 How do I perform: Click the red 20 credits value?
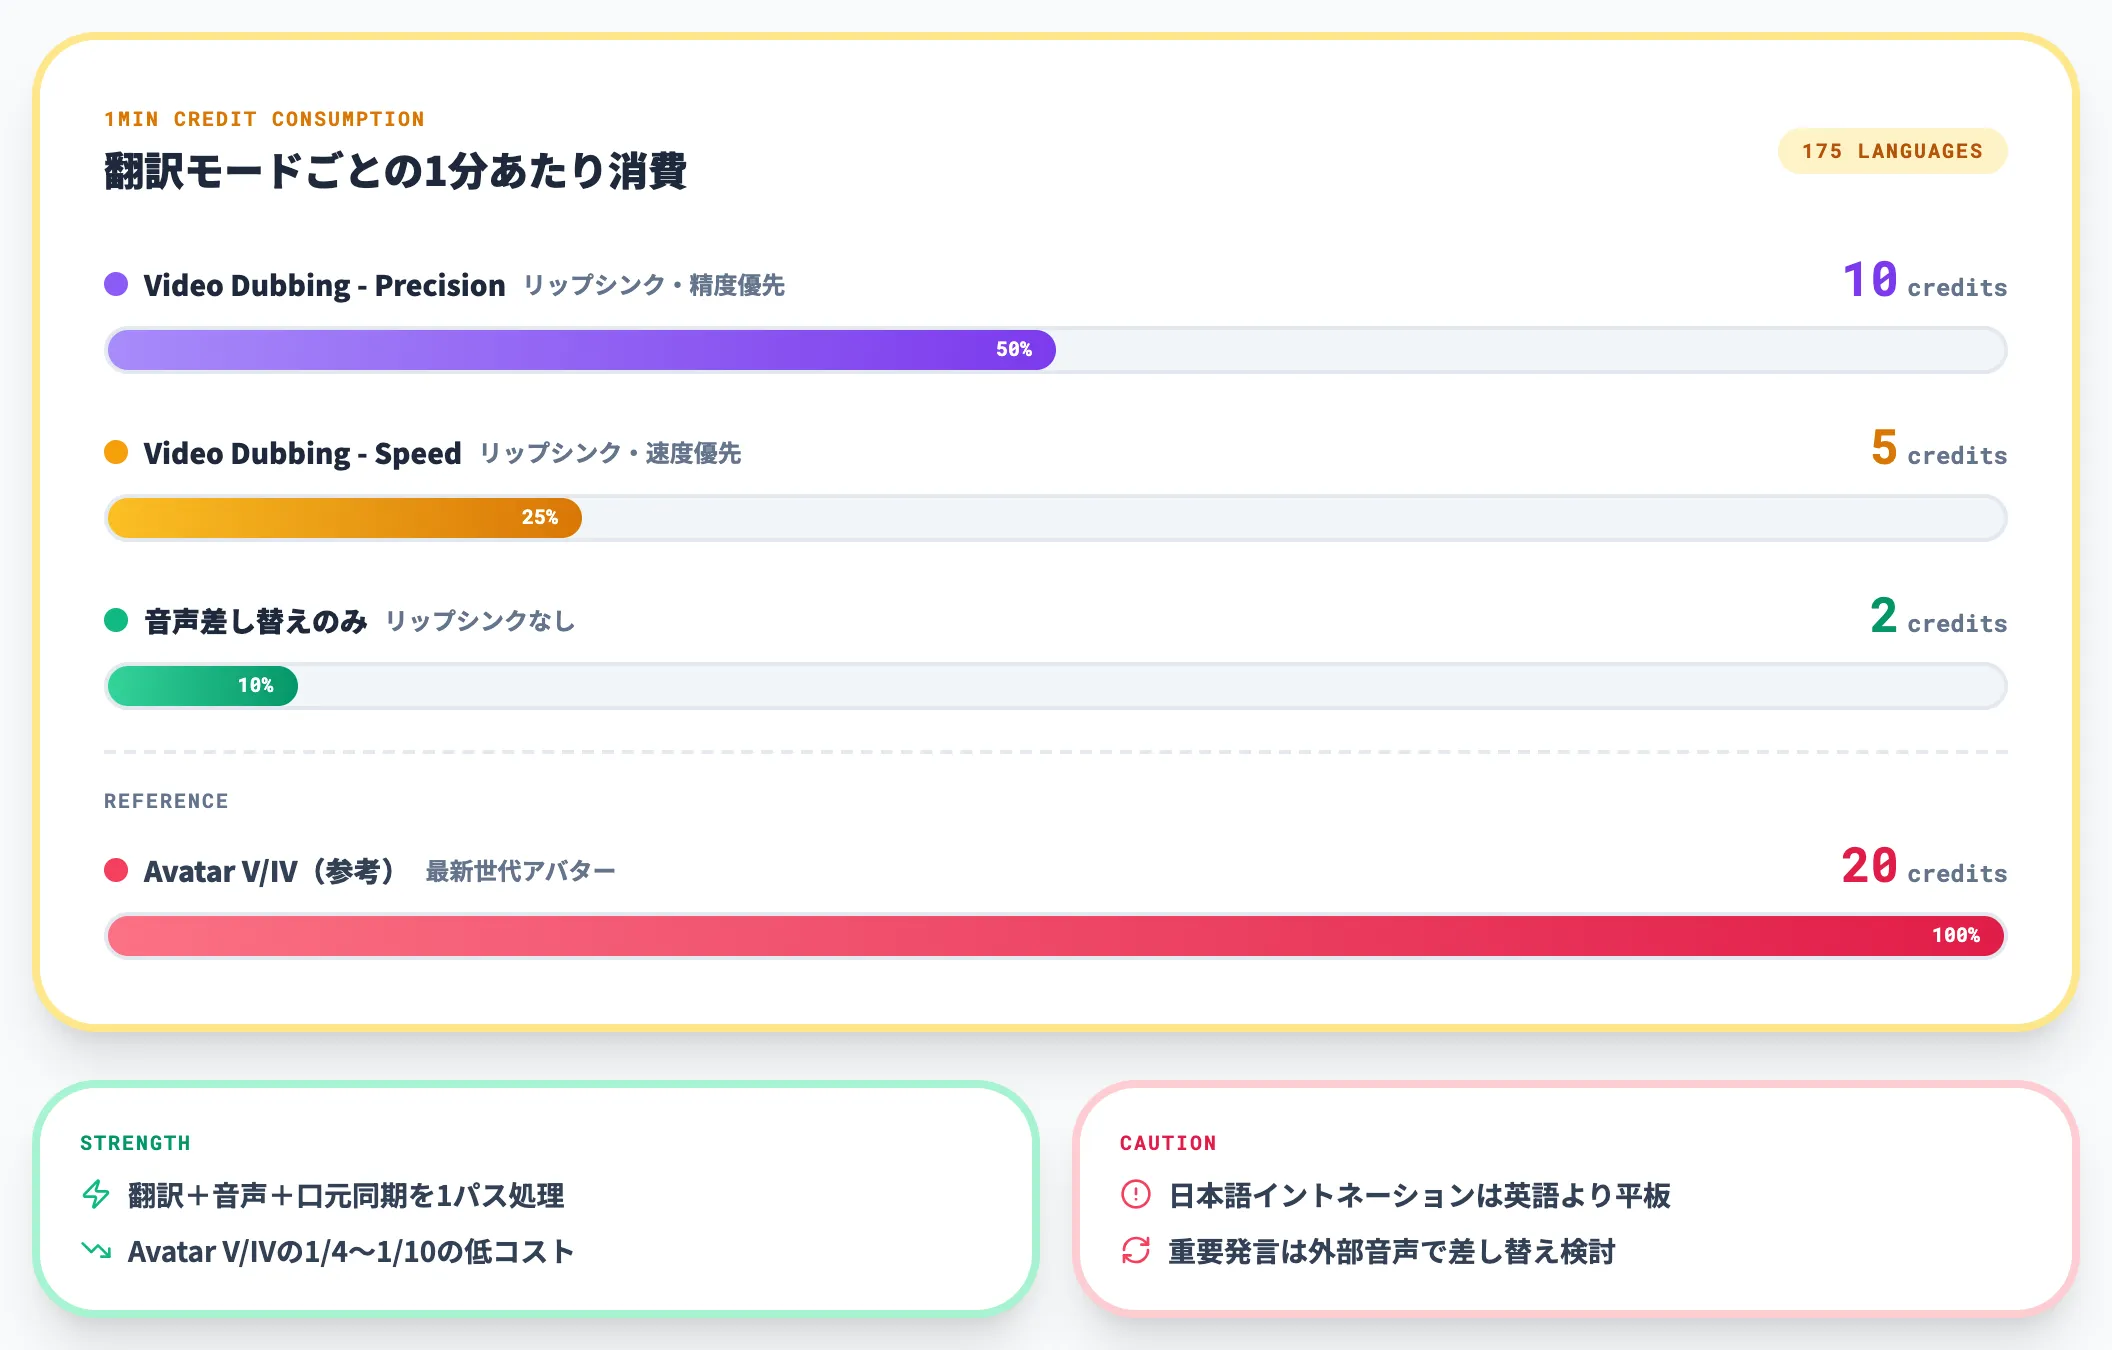(1925, 867)
